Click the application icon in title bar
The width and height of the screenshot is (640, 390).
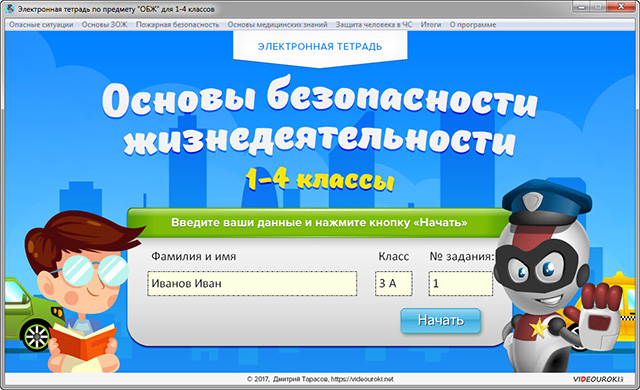coord(10,9)
